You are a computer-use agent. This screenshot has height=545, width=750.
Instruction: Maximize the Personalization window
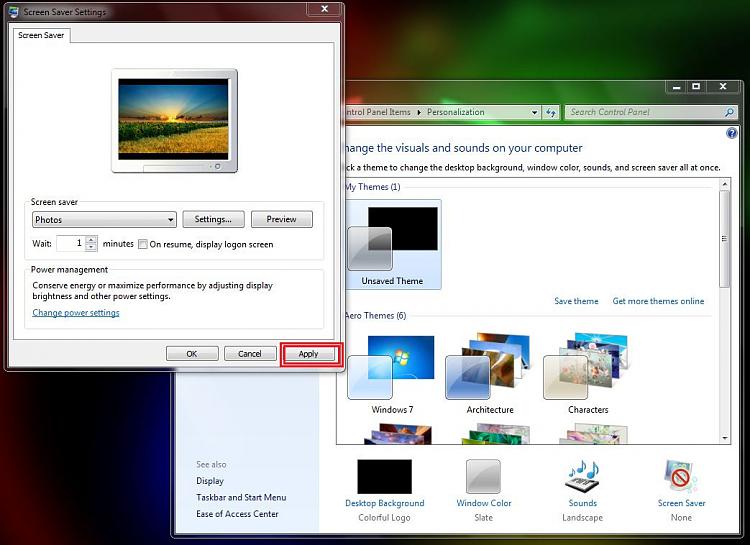point(696,87)
